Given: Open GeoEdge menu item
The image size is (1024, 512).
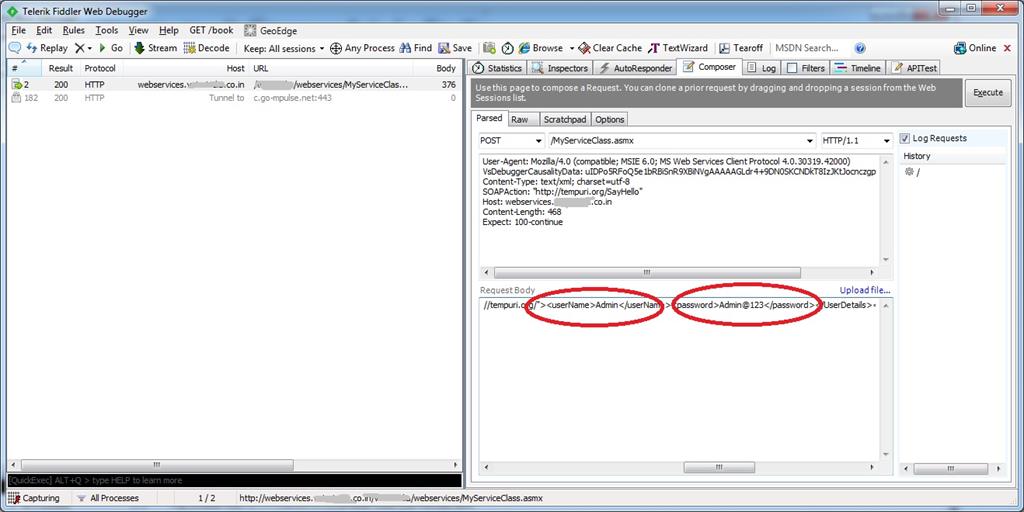Looking at the screenshot, I should click(x=270, y=31).
